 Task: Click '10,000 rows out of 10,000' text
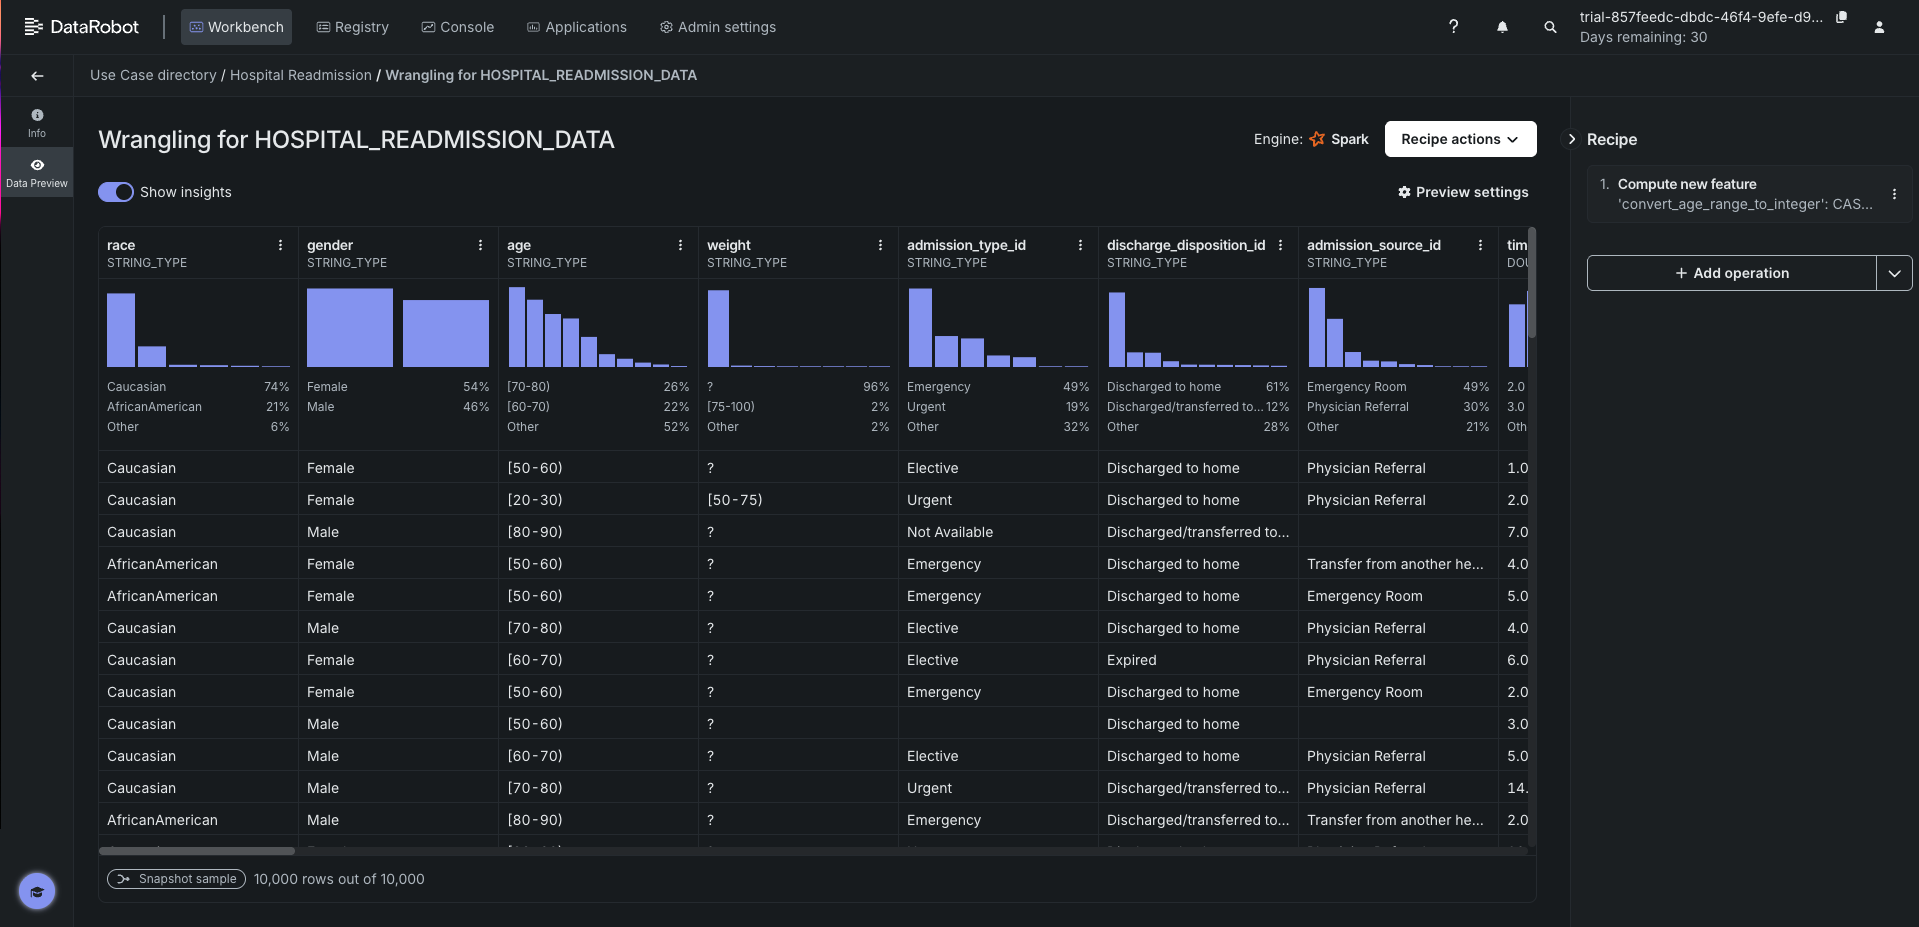click(x=339, y=879)
